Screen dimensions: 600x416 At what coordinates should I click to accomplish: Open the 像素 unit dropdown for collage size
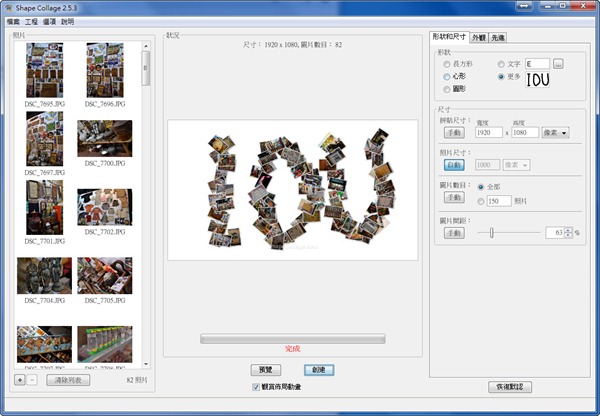[x=553, y=132]
